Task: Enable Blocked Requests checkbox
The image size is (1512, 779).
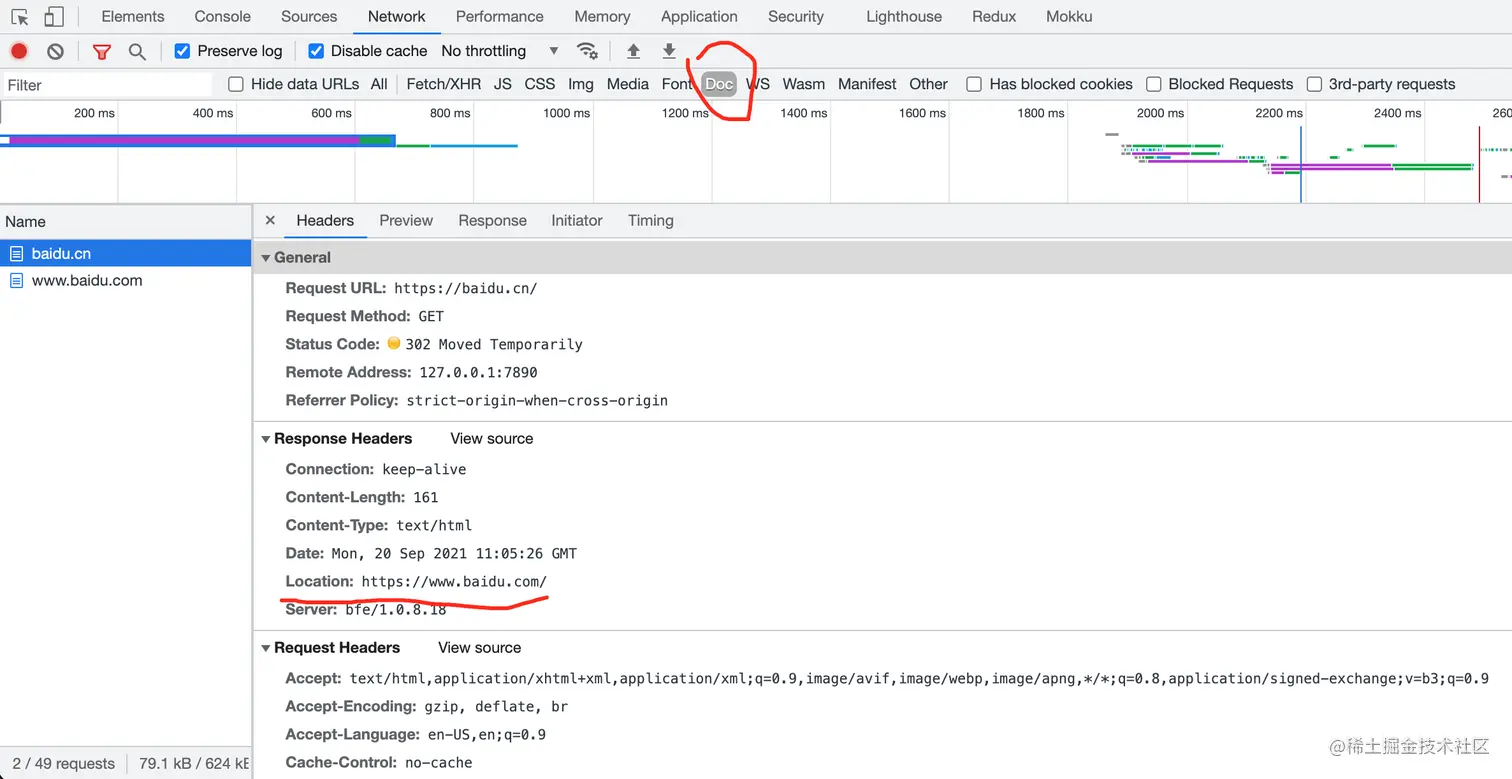Action: (x=1154, y=84)
